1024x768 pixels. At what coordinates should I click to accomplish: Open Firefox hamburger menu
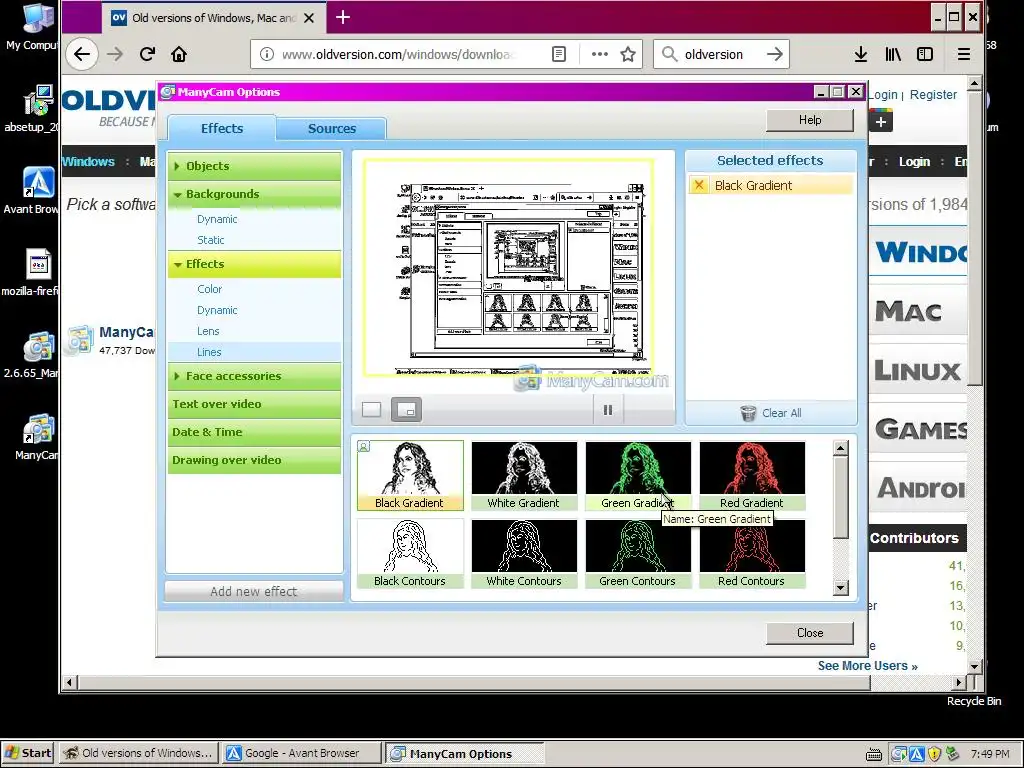pyautogui.click(x=964, y=54)
